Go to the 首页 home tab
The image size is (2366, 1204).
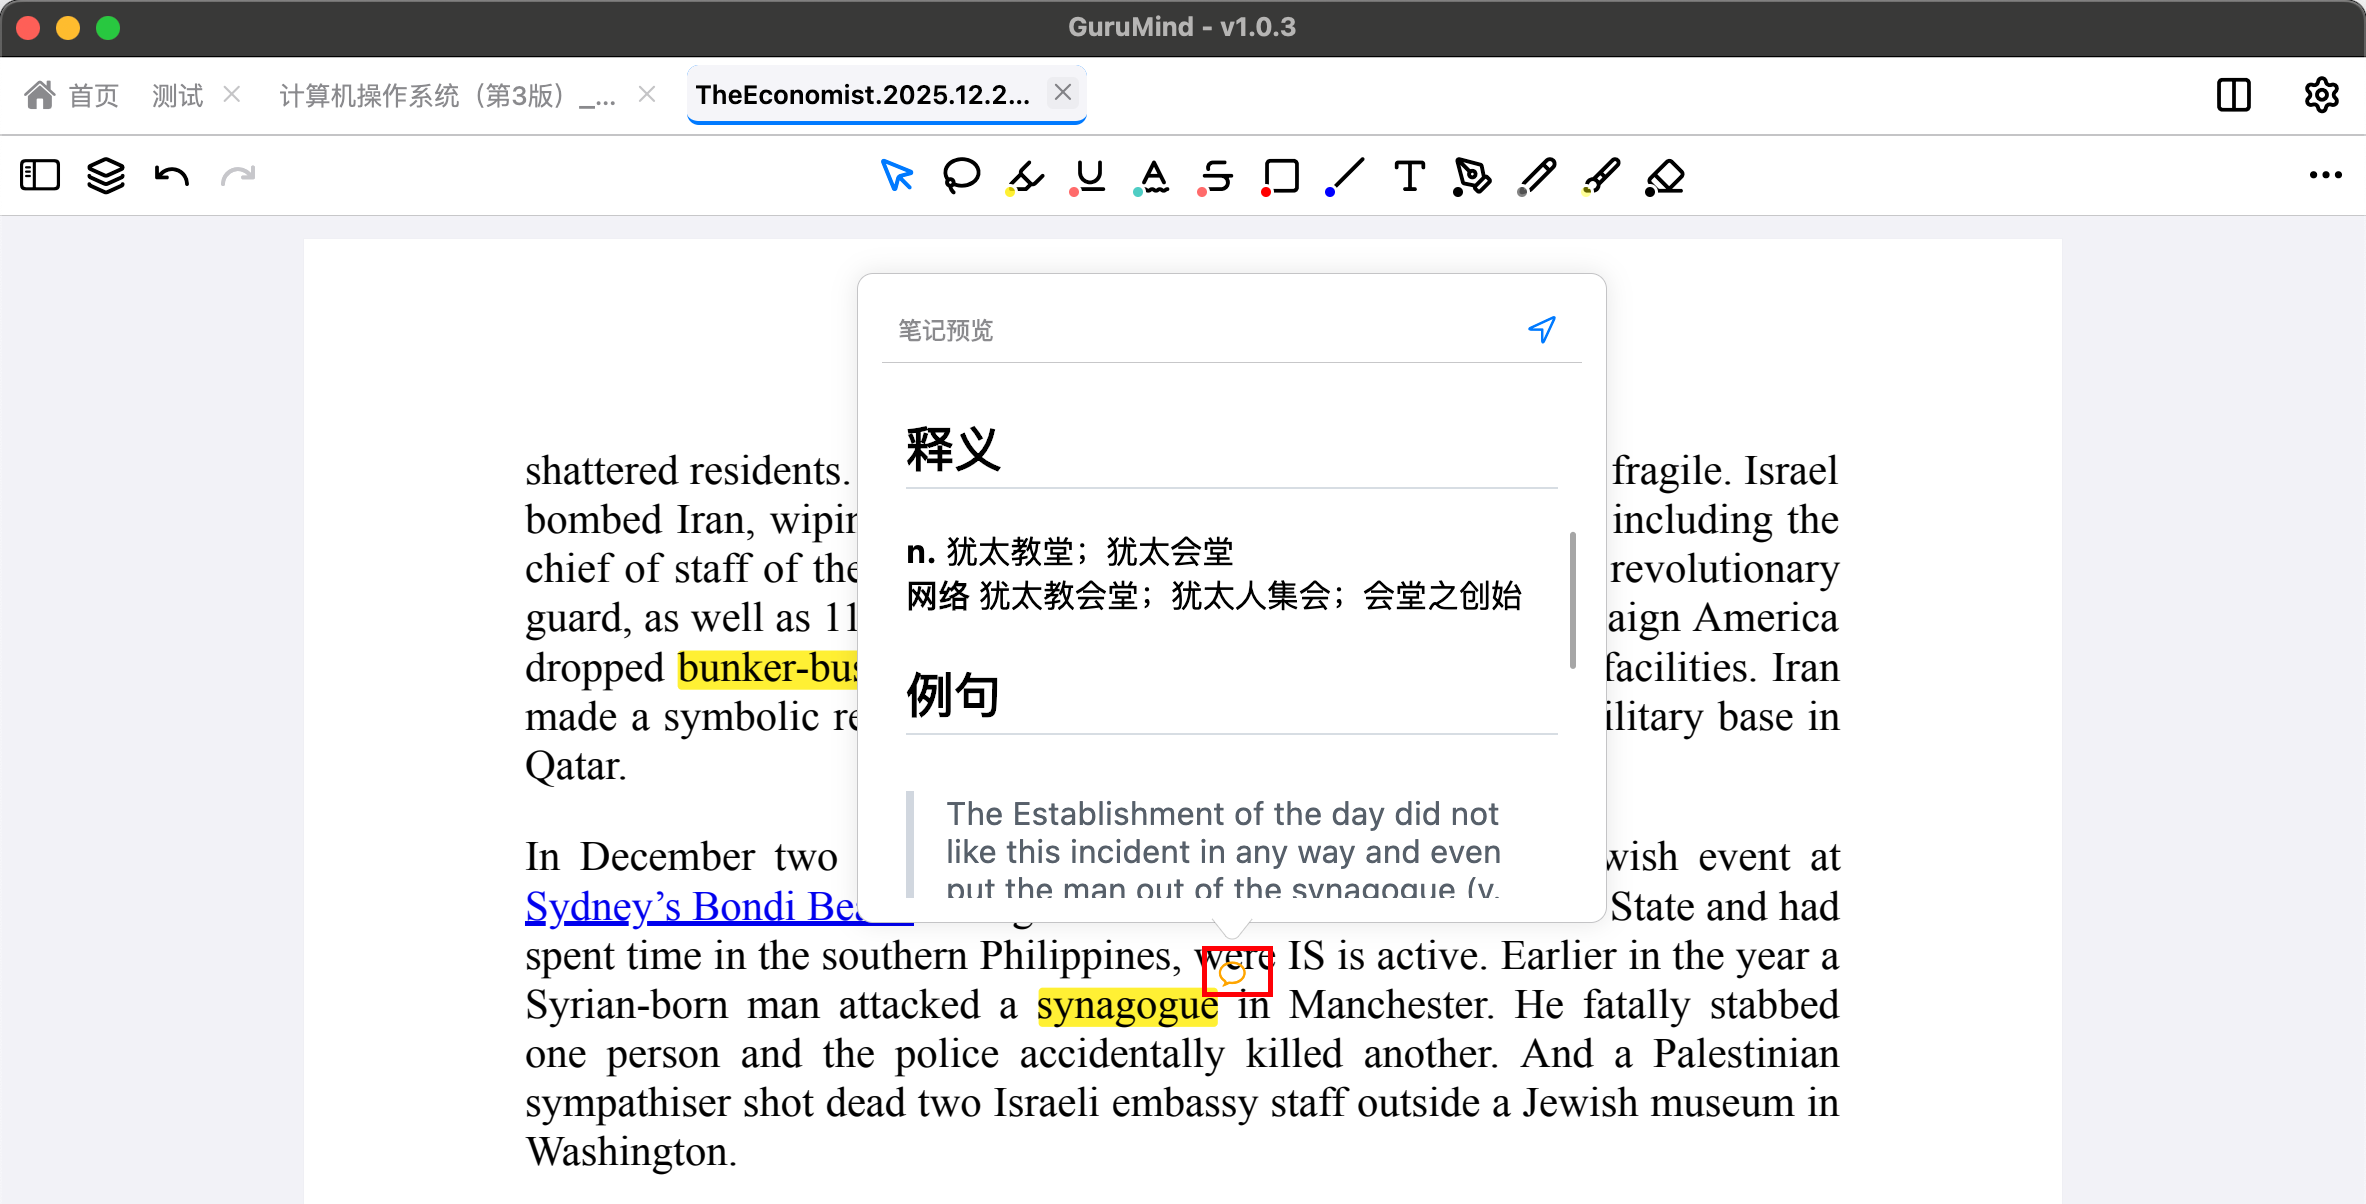[72, 95]
